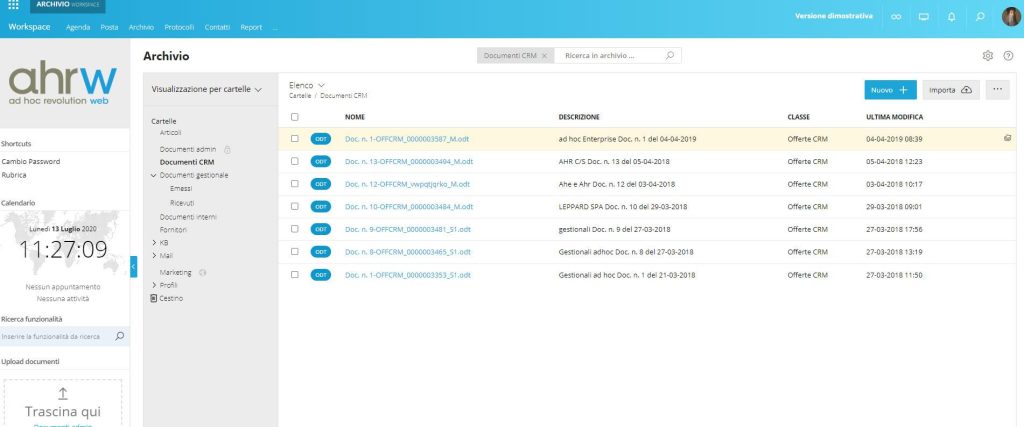The image size is (1024, 427).
Task: Expand the KB folder
Action: (x=153, y=242)
